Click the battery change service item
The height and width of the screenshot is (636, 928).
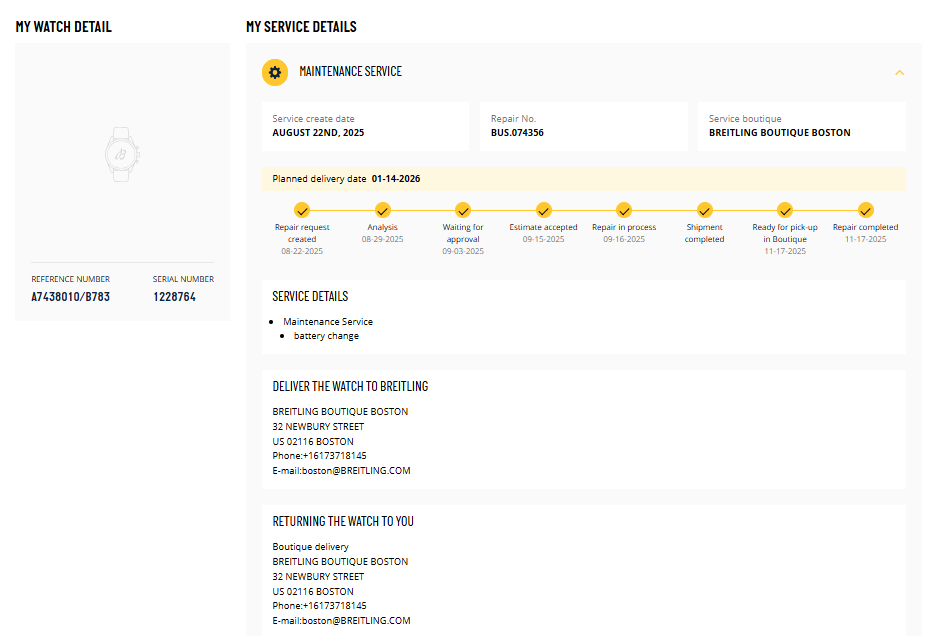click(x=326, y=336)
